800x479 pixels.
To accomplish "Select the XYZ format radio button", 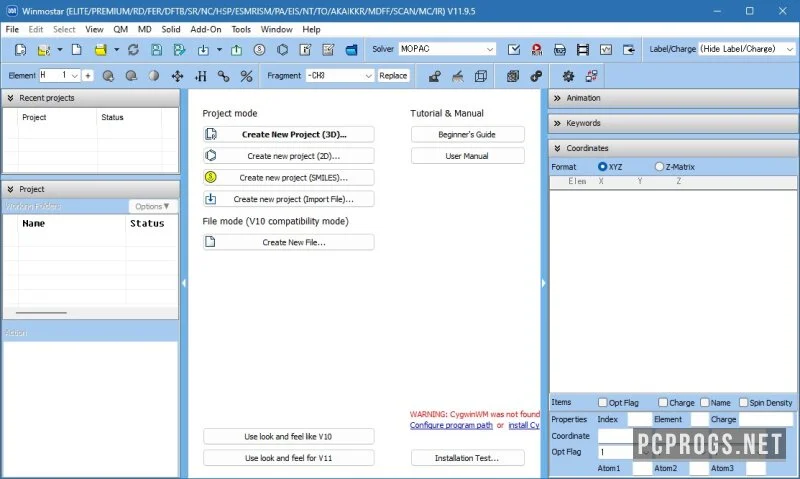I will (603, 166).
